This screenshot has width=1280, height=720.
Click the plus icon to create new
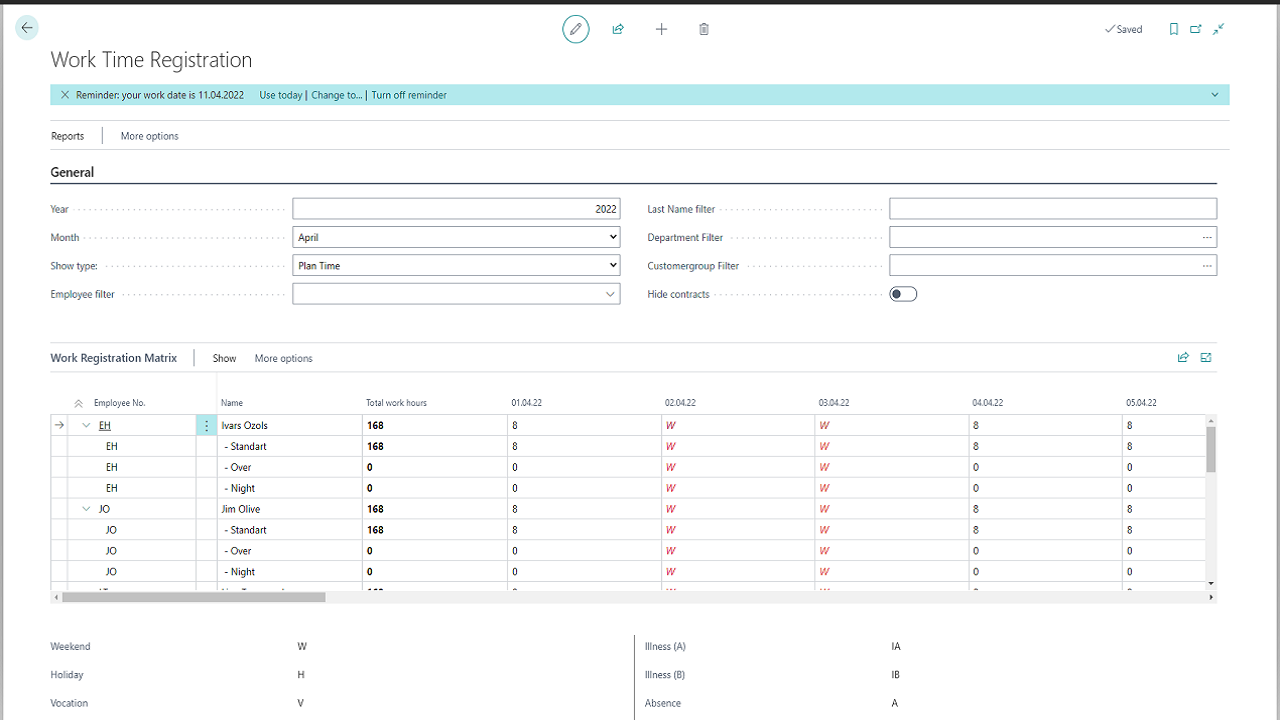click(661, 29)
